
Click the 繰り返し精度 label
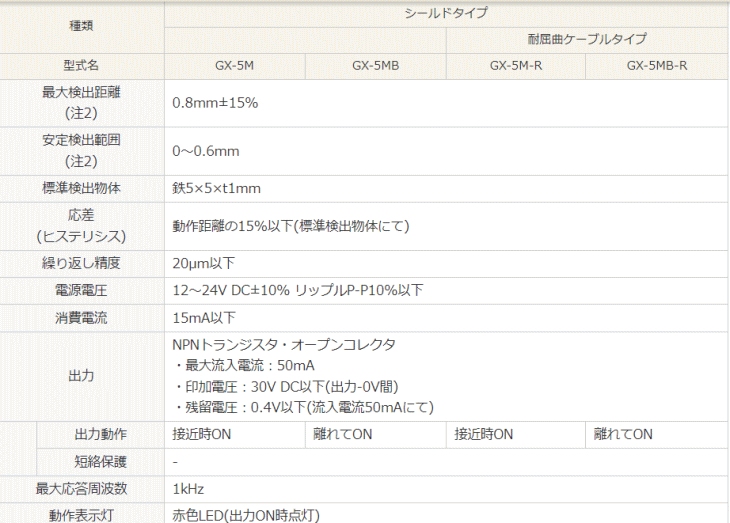tap(81, 263)
